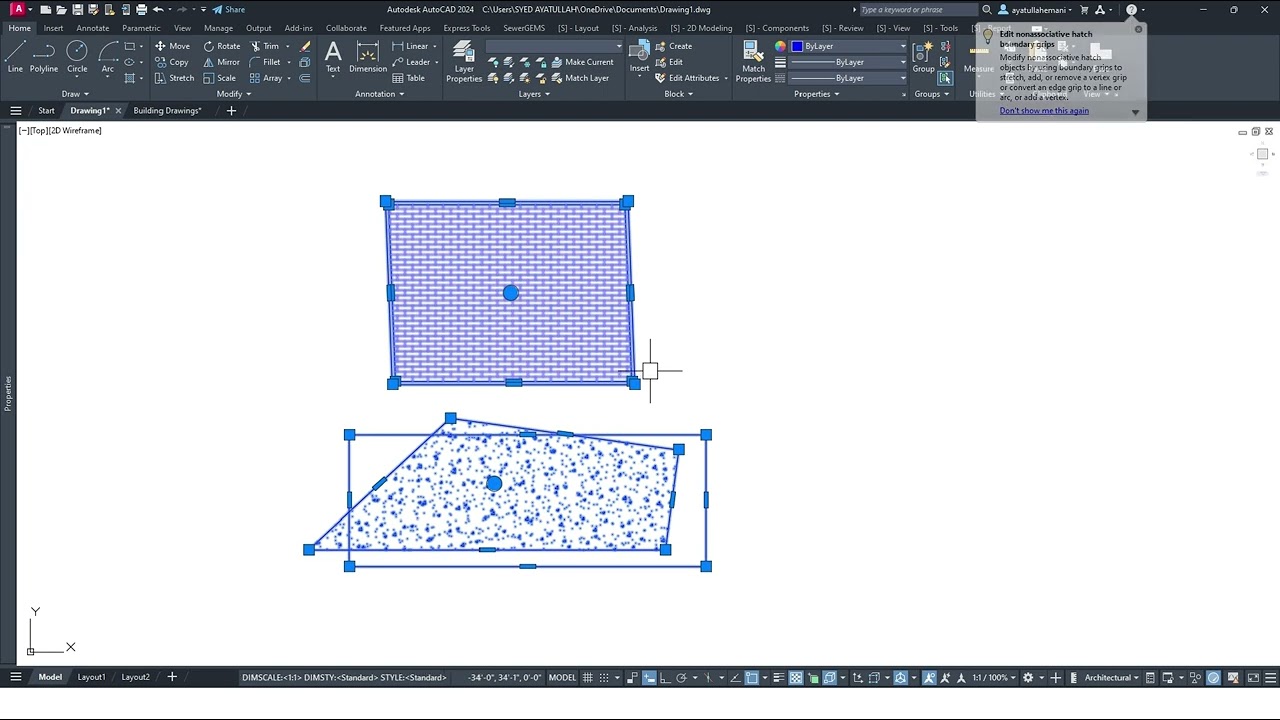The height and width of the screenshot is (720, 1280).
Task: Open the Customization icon in status bar
Action: click(x=1271, y=677)
